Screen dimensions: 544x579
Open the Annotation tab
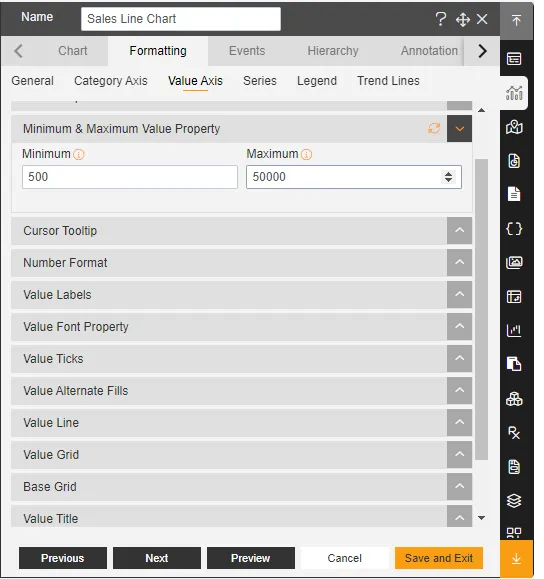coord(429,51)
